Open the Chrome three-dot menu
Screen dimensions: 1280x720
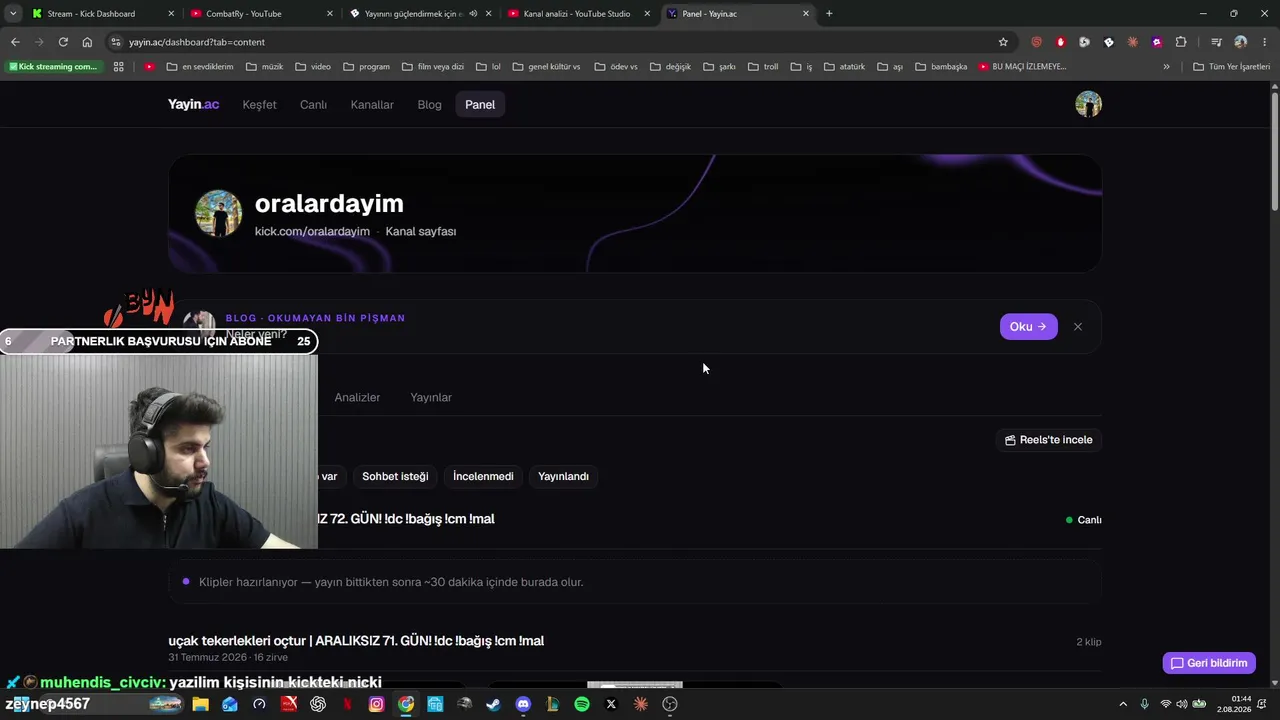1264,42
